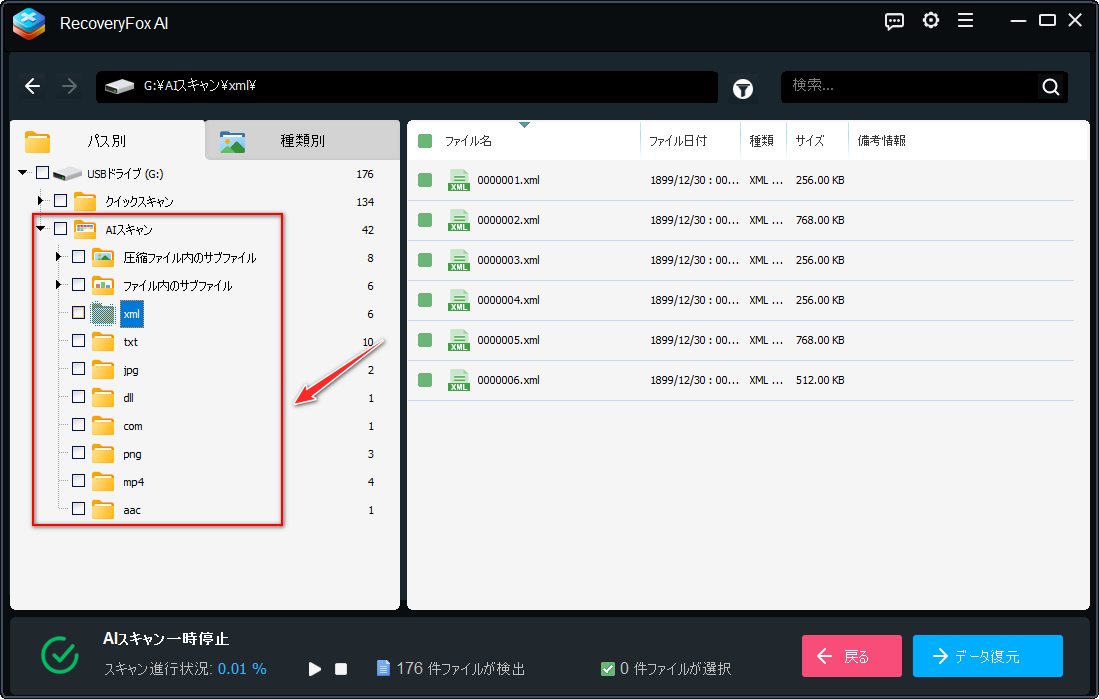Switch to the 種類別 tab

click(x=301, y=141)
